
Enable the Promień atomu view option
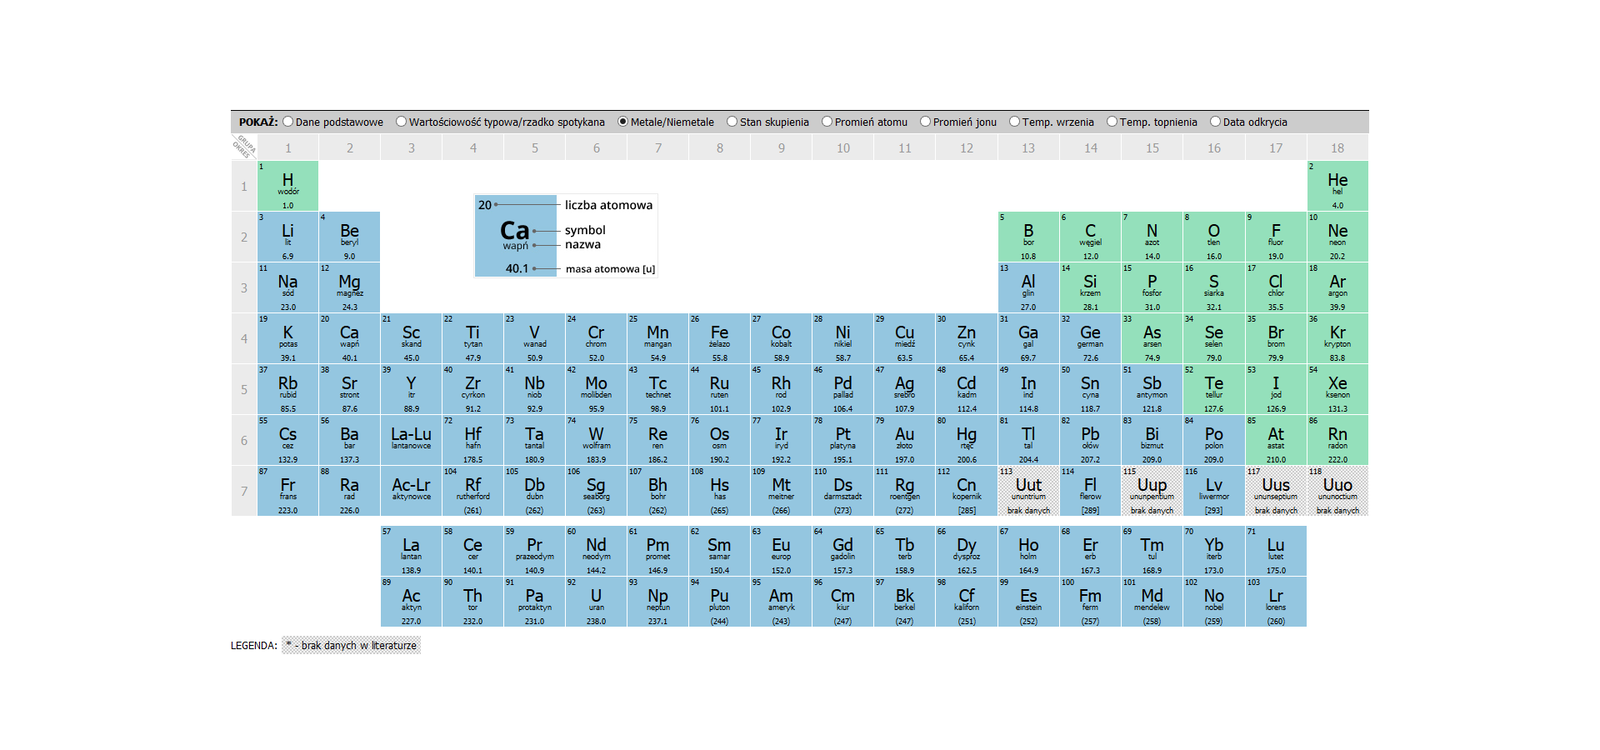[827, 122]
